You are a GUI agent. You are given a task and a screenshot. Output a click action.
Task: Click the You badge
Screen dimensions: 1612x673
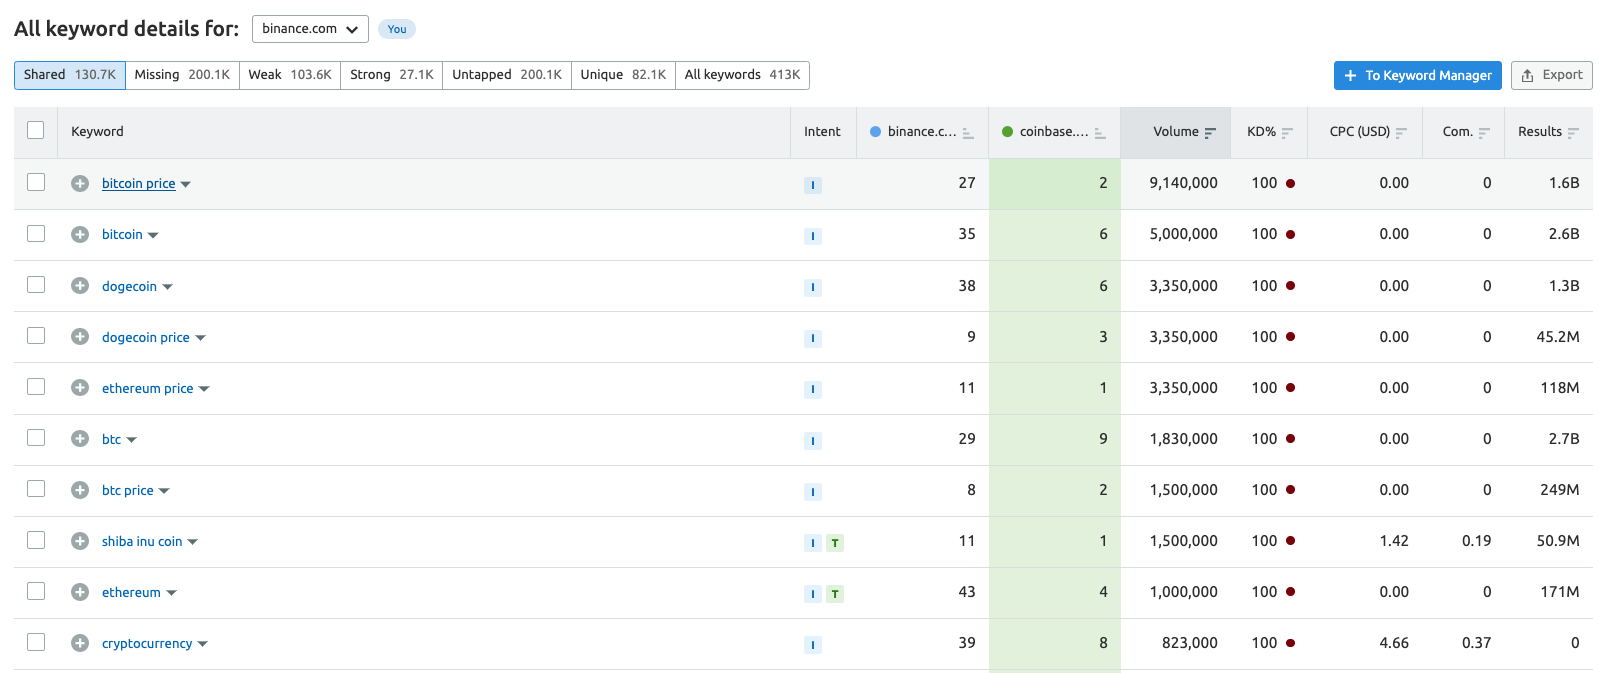[x=397, y=29]
